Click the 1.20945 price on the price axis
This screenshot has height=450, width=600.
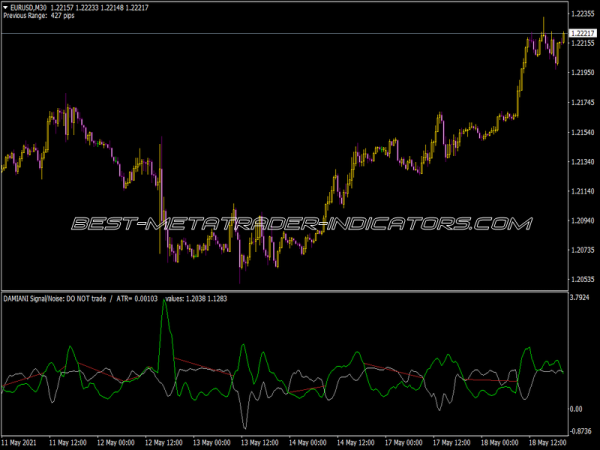click(x=582, y=220)
